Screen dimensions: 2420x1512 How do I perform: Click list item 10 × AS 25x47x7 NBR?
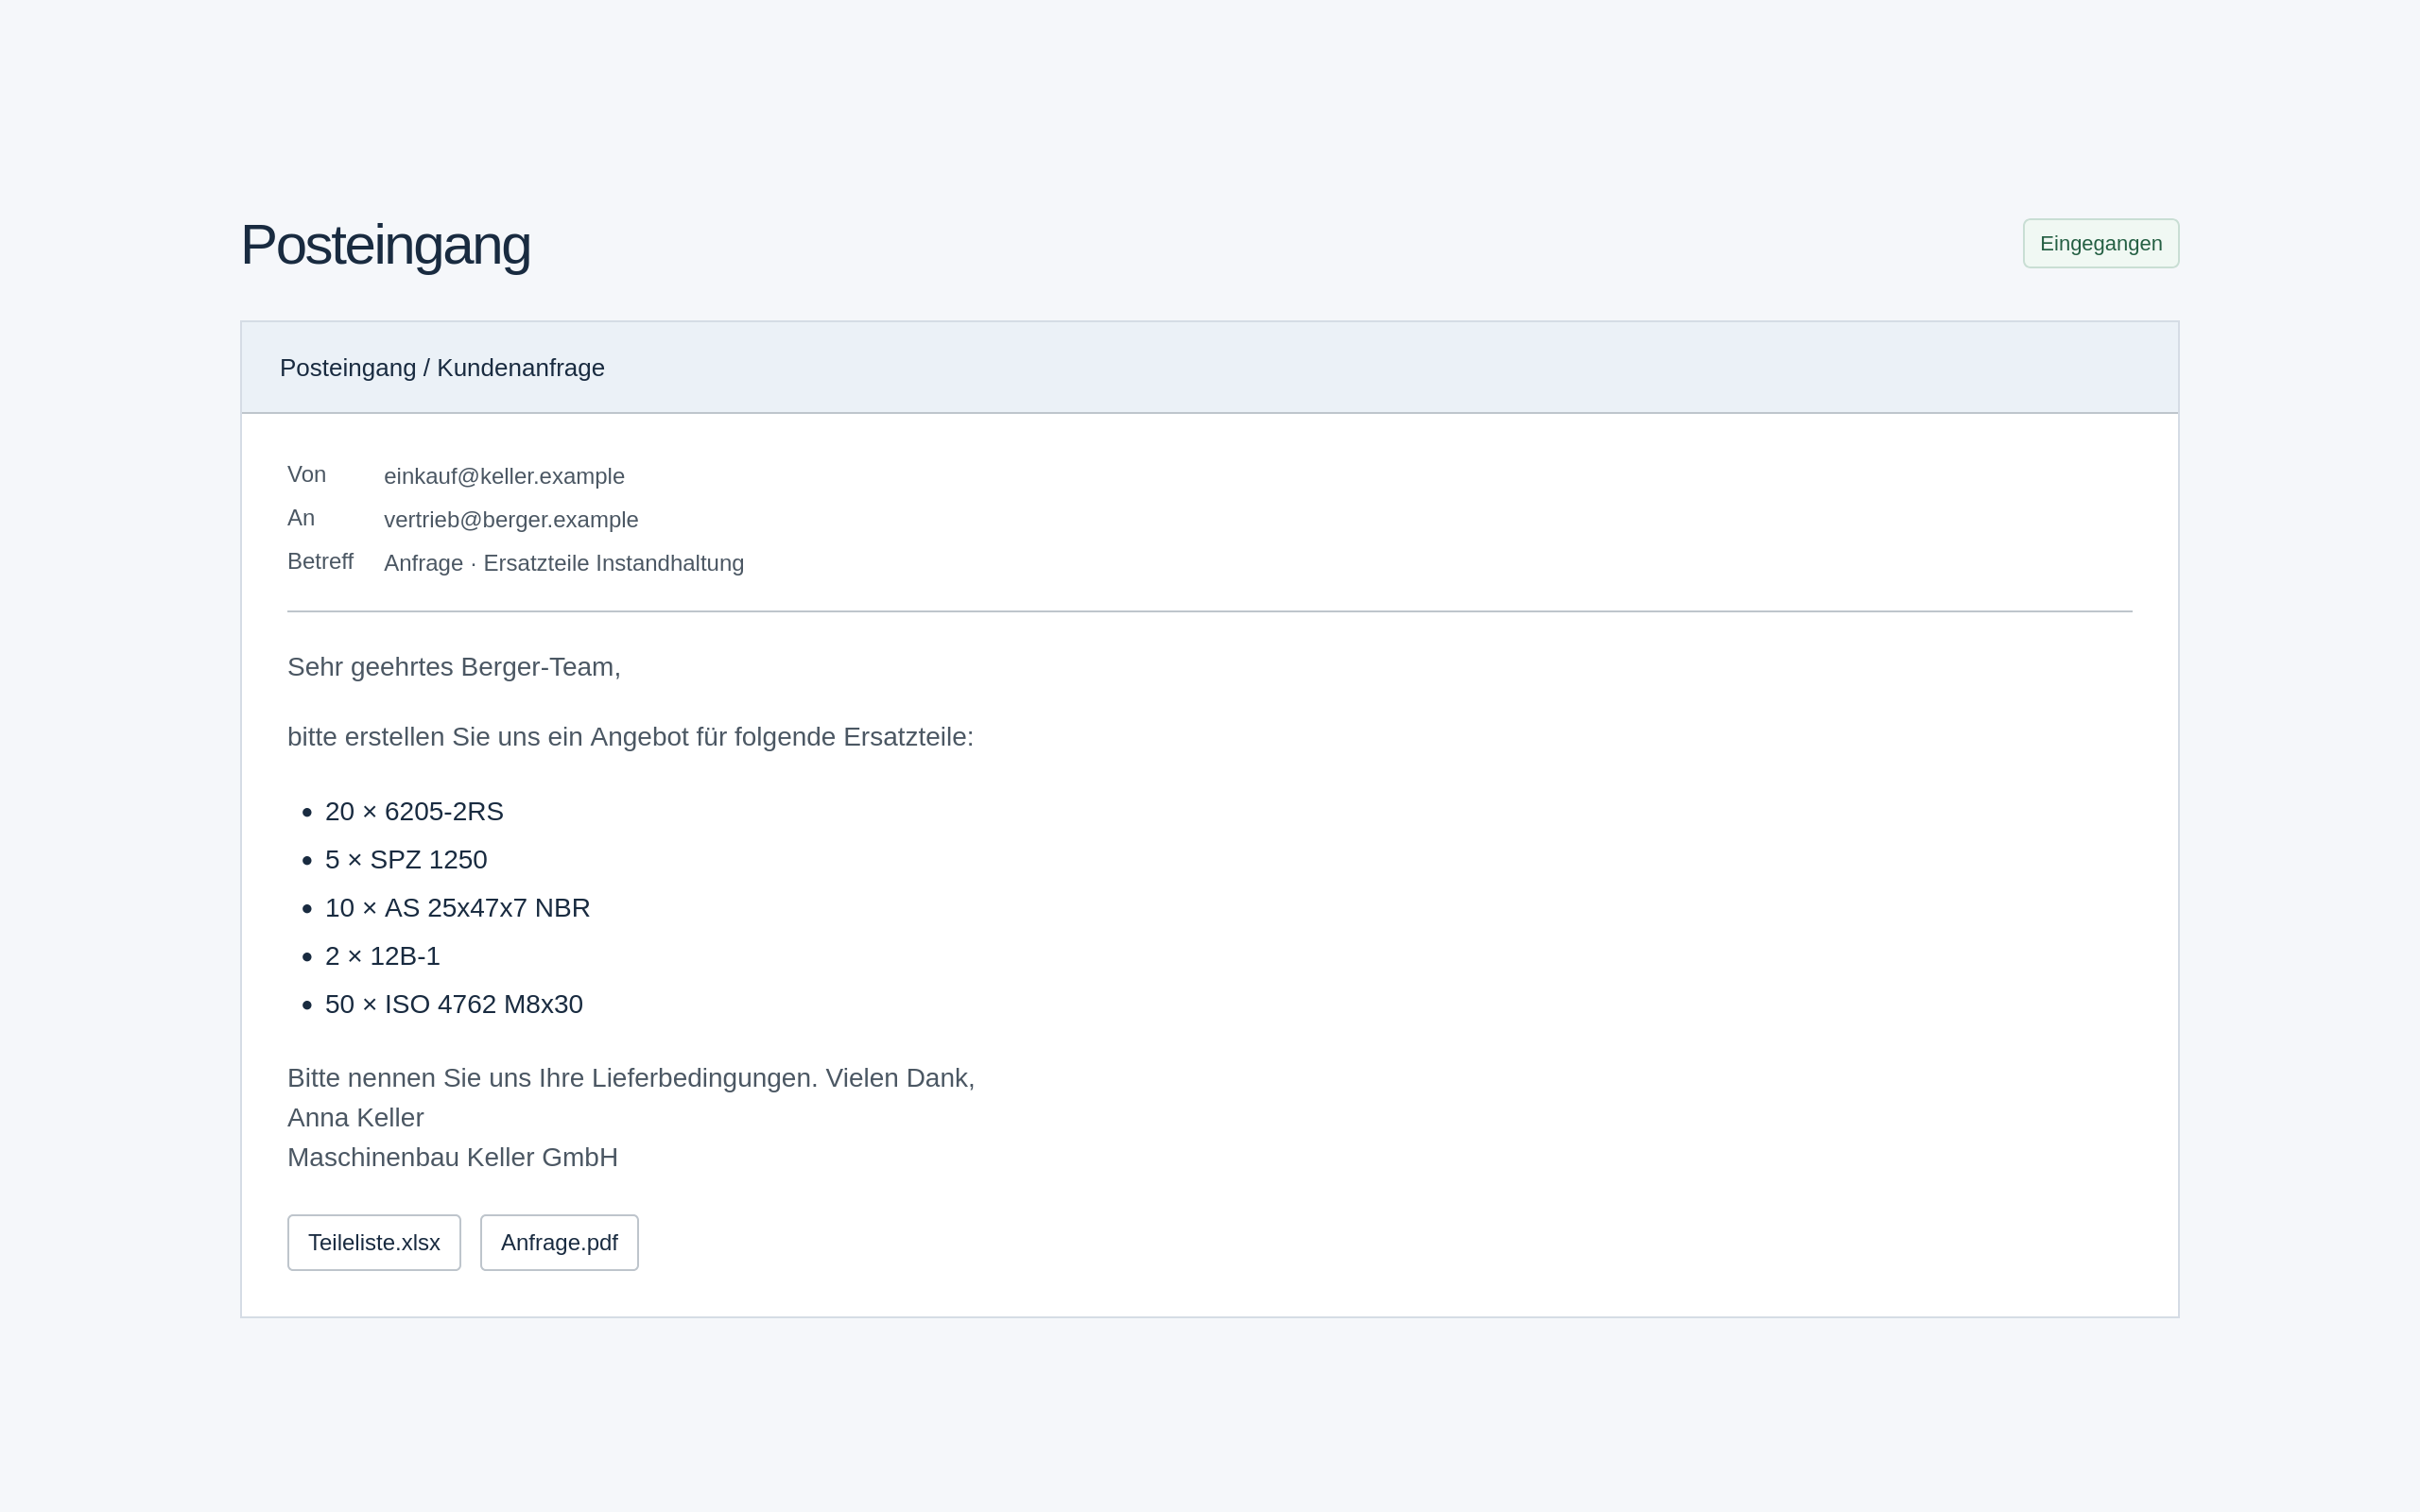[x=457, y=907]
